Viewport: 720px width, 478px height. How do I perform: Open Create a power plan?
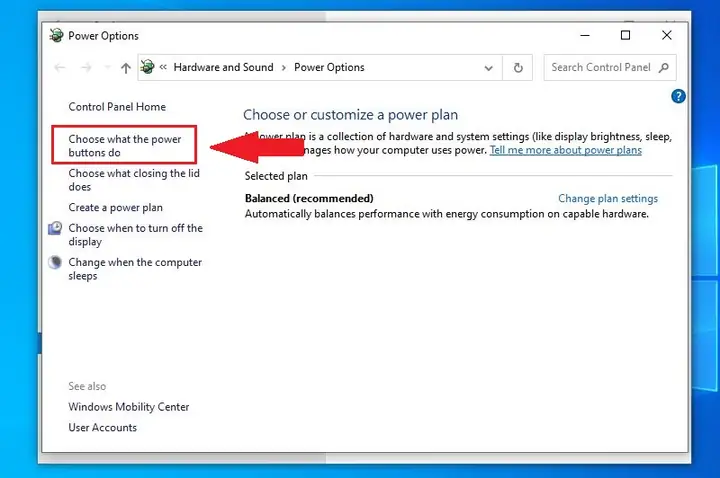(115, 208)
